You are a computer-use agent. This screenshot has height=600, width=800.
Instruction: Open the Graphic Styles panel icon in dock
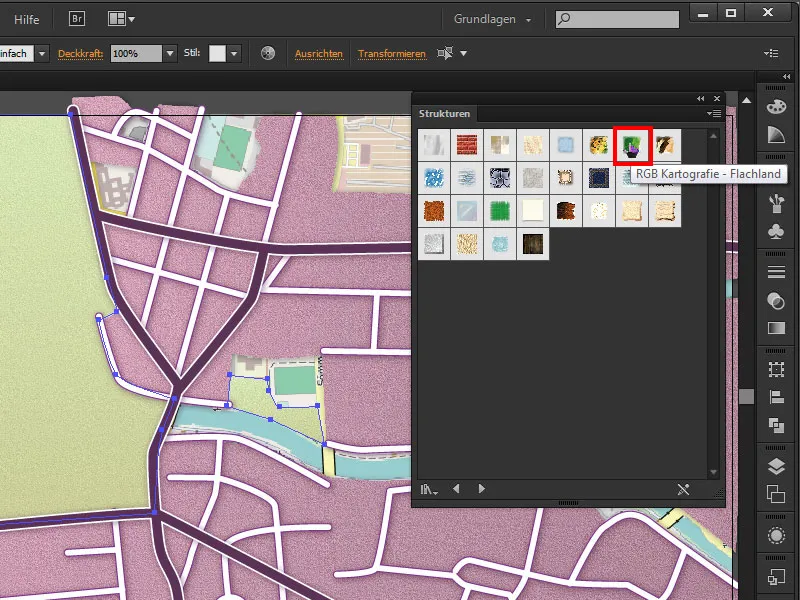[776, 577]
